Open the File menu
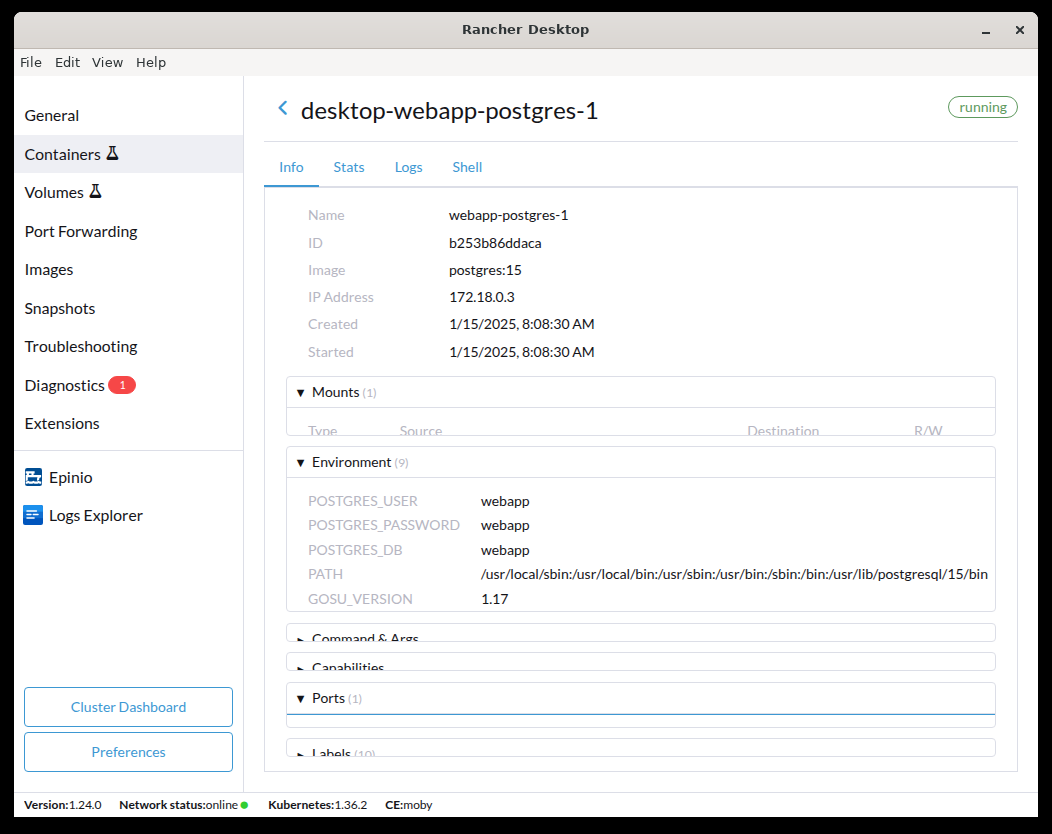Viewport: 1052px width, 834px height. click(31, 62)
